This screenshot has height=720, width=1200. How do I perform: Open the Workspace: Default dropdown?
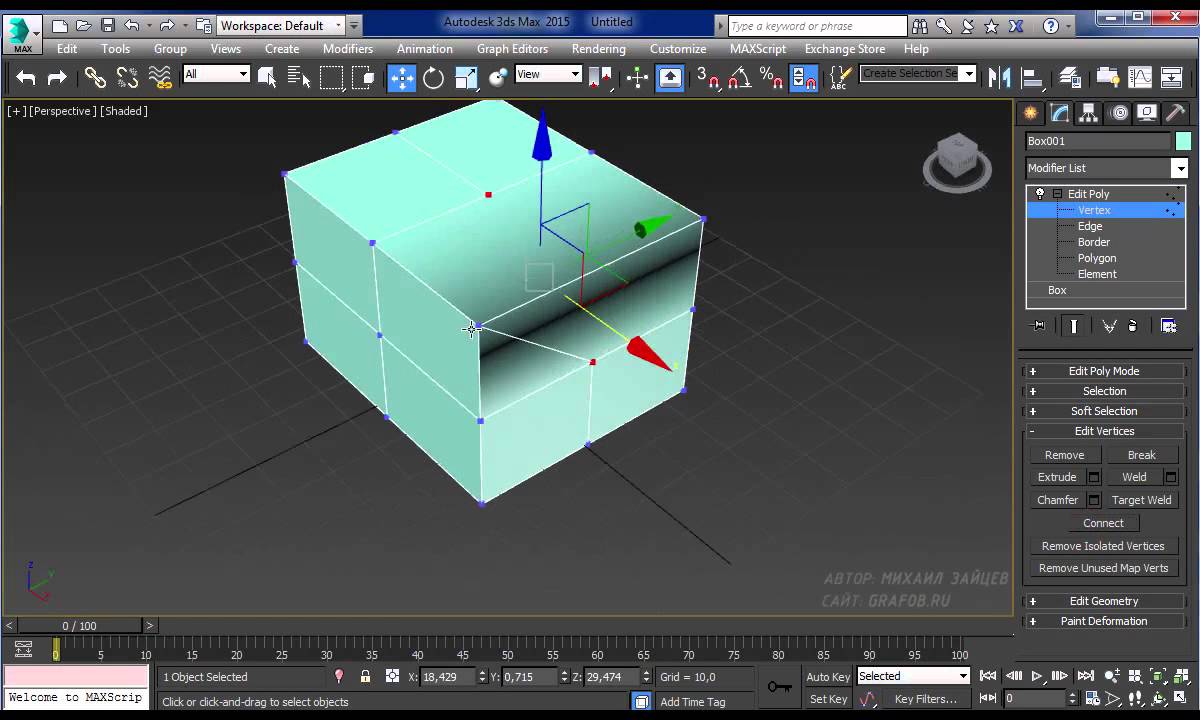281,25
